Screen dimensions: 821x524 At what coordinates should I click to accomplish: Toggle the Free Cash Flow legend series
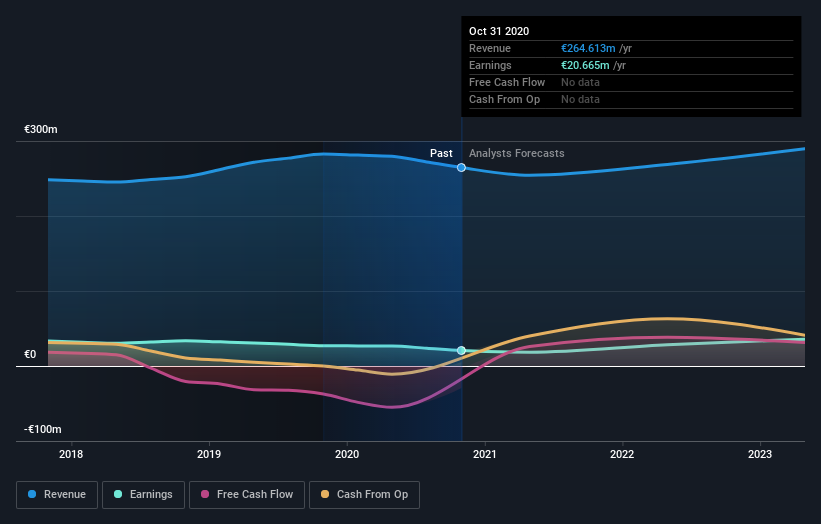coord(247,495)
